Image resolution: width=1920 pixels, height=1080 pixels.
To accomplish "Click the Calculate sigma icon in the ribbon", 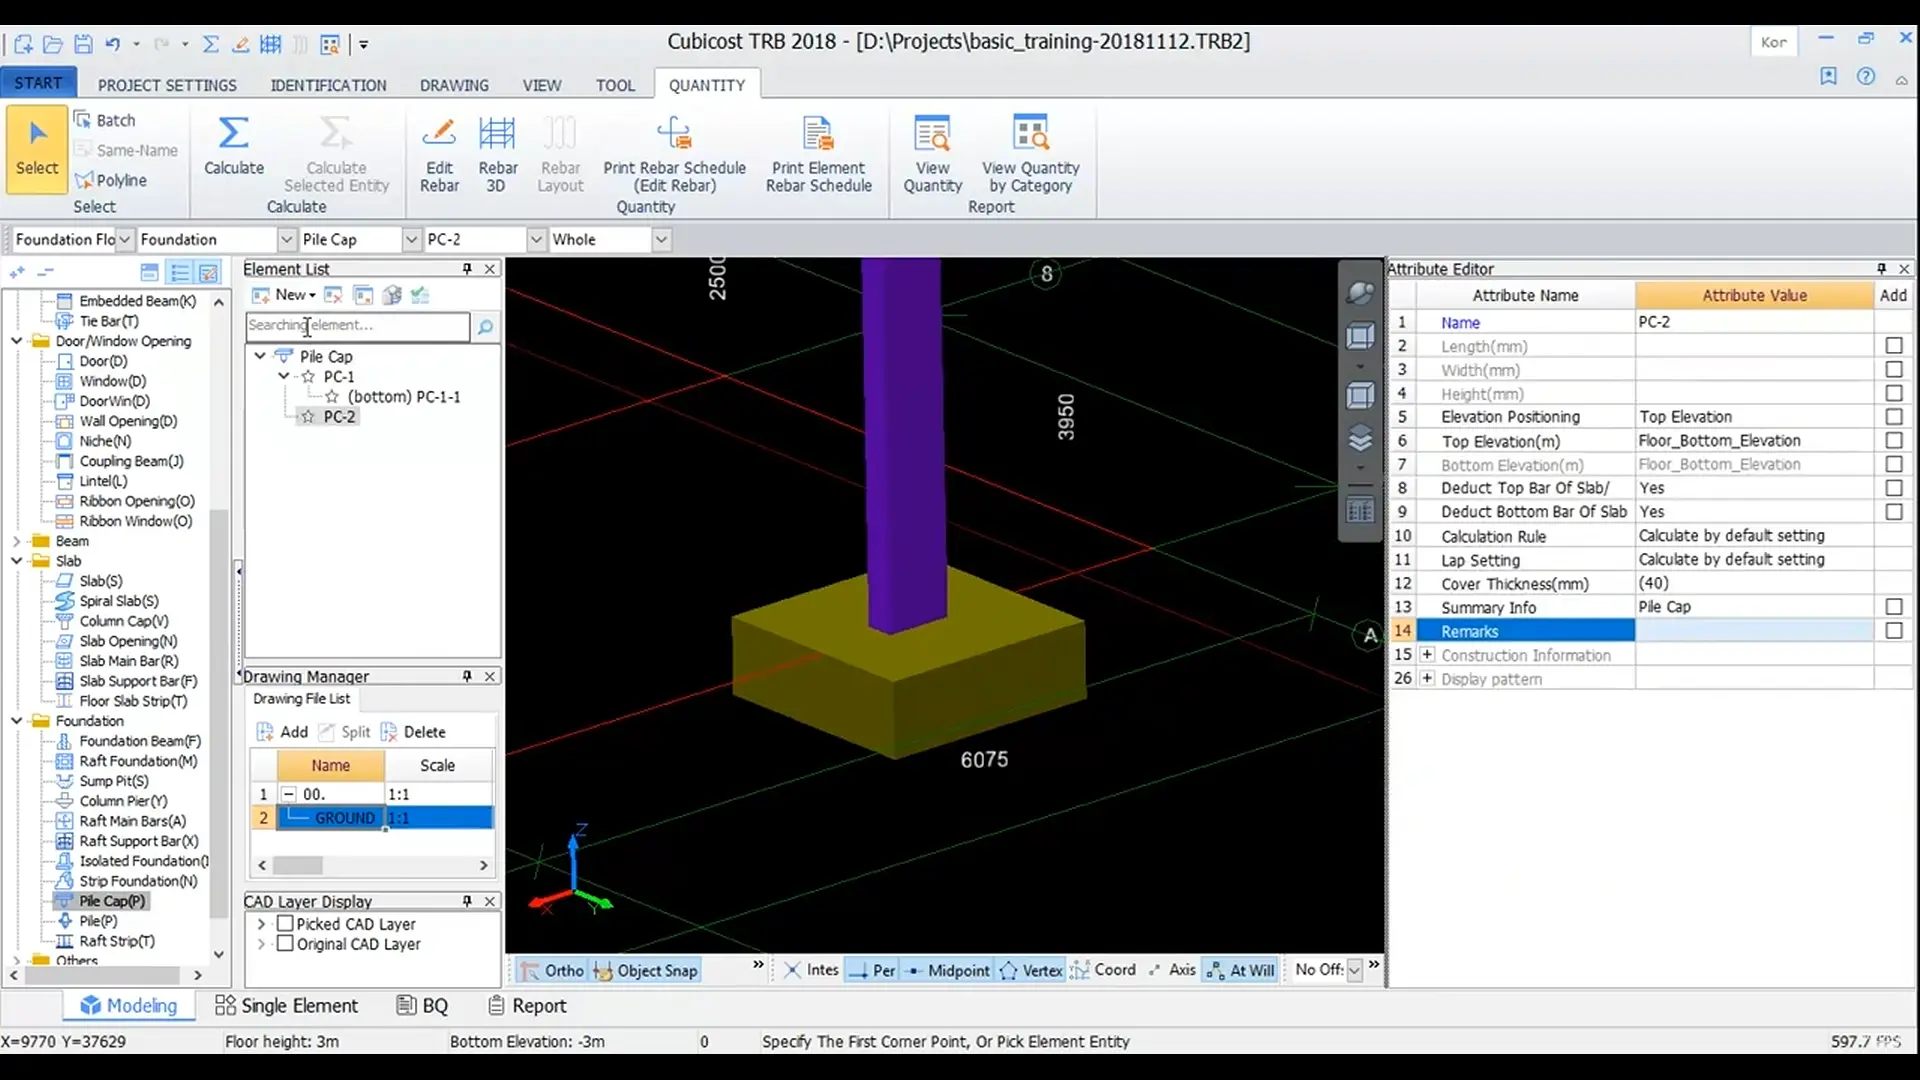I will pyautogui.click(x=233, y=133).
